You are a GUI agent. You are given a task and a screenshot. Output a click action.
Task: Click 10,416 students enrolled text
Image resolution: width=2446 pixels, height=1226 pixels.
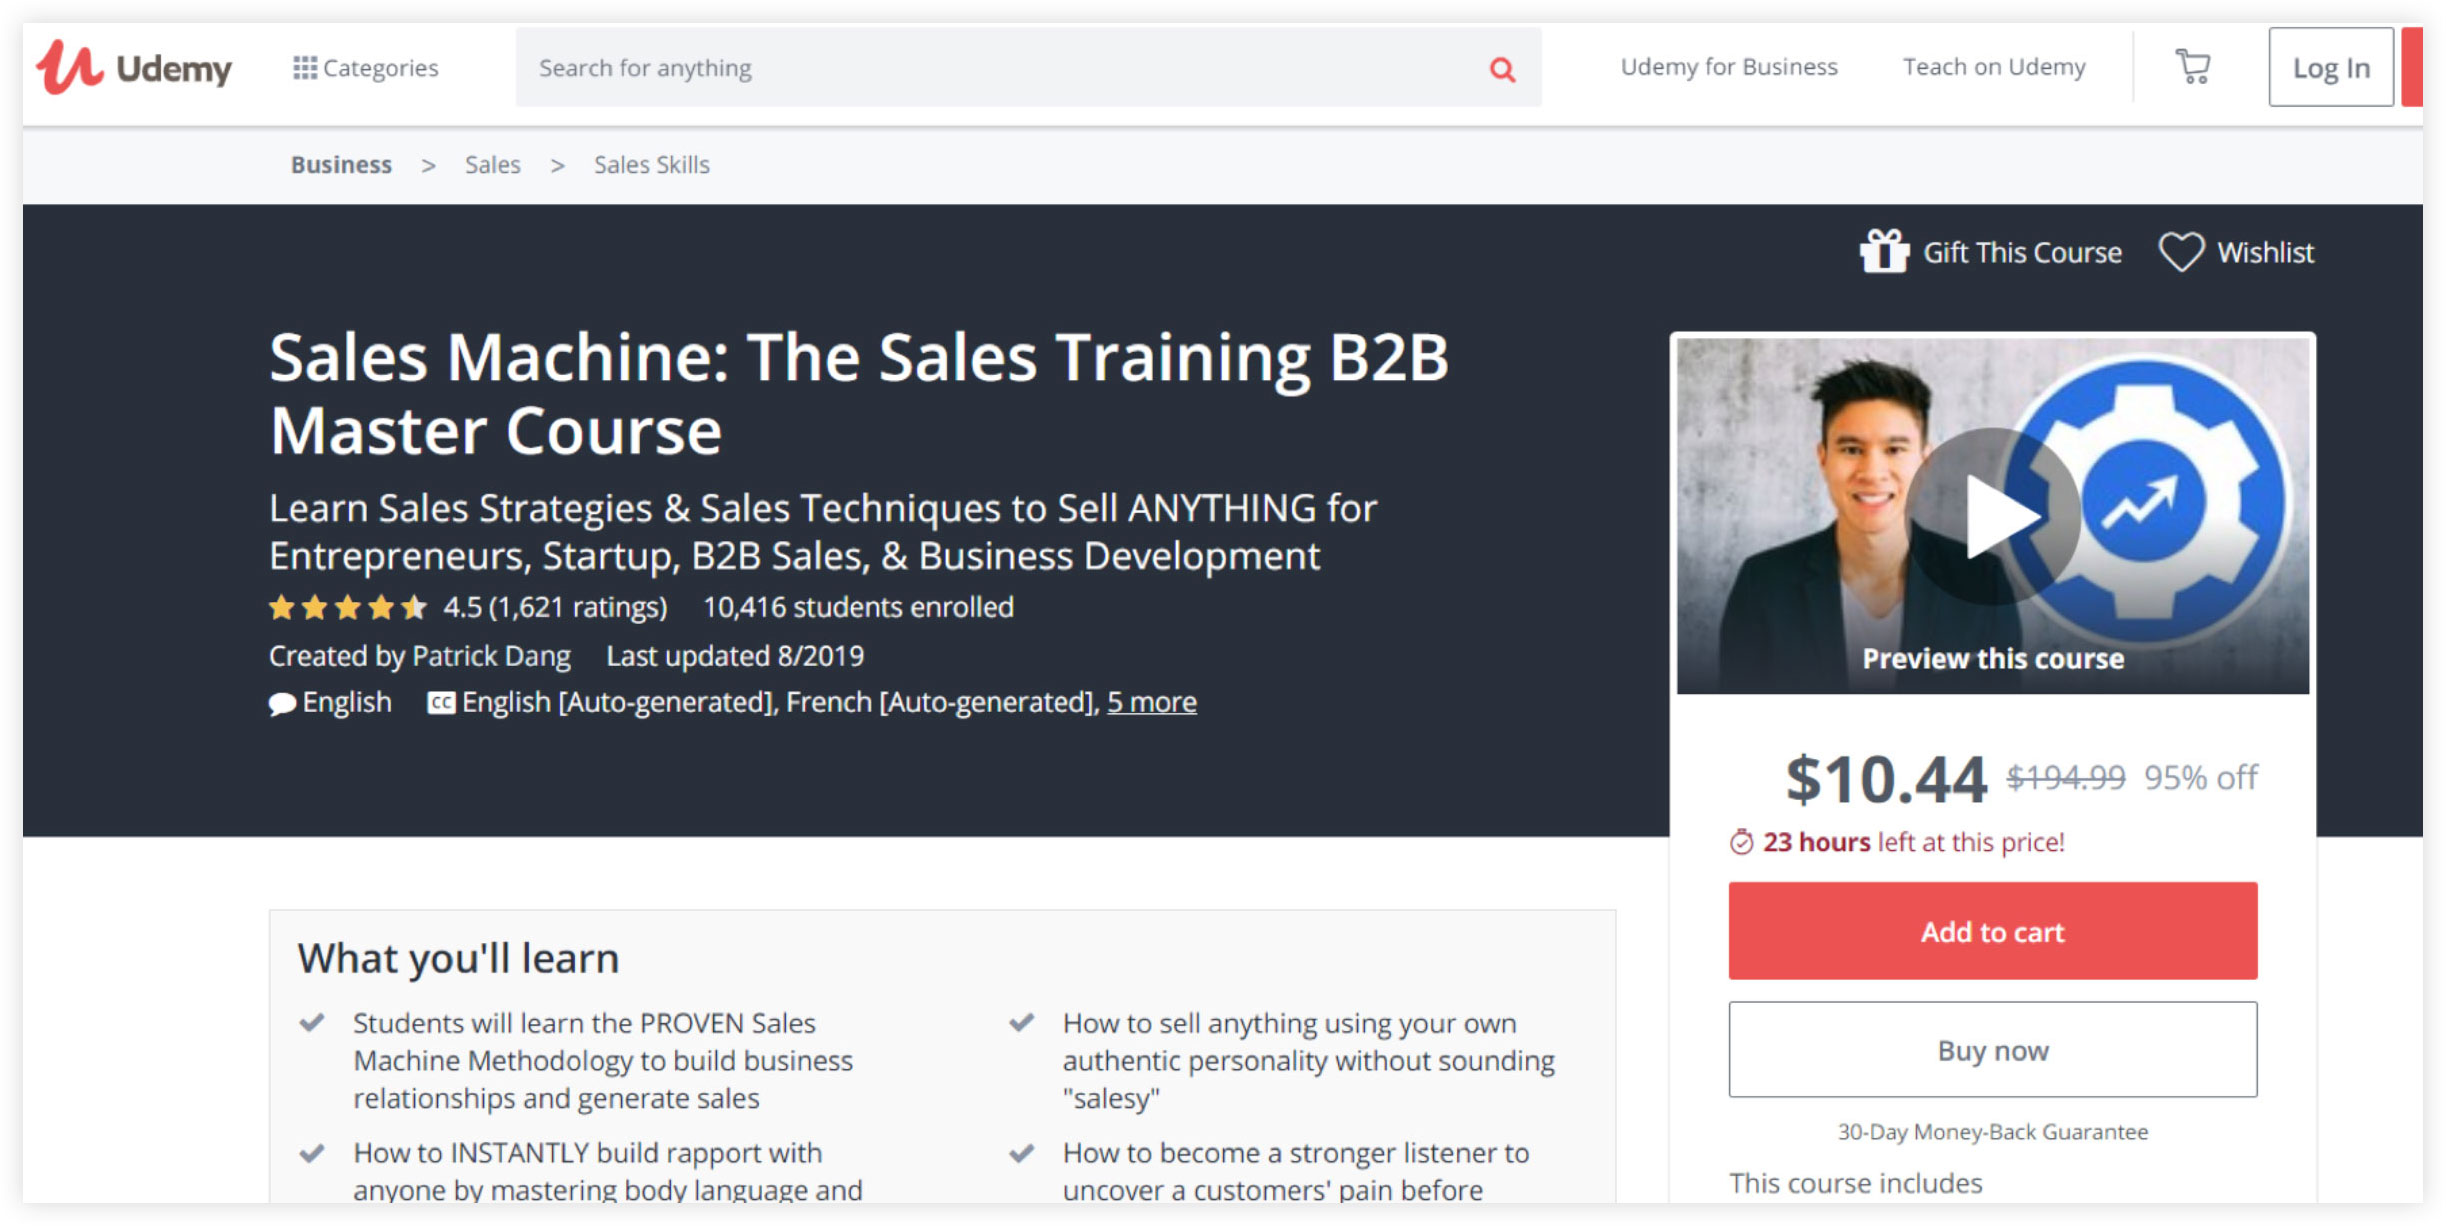(x=858, y=607)
